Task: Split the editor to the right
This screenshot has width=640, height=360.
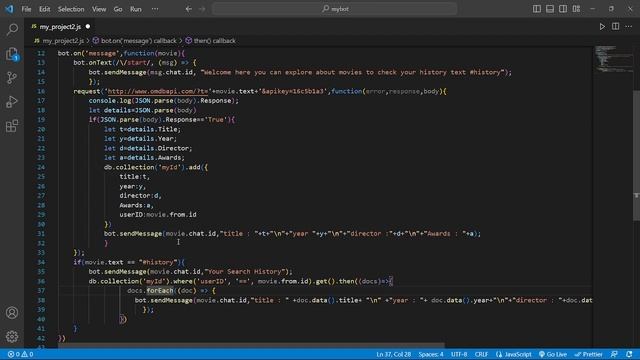Action: click(615, 27)
